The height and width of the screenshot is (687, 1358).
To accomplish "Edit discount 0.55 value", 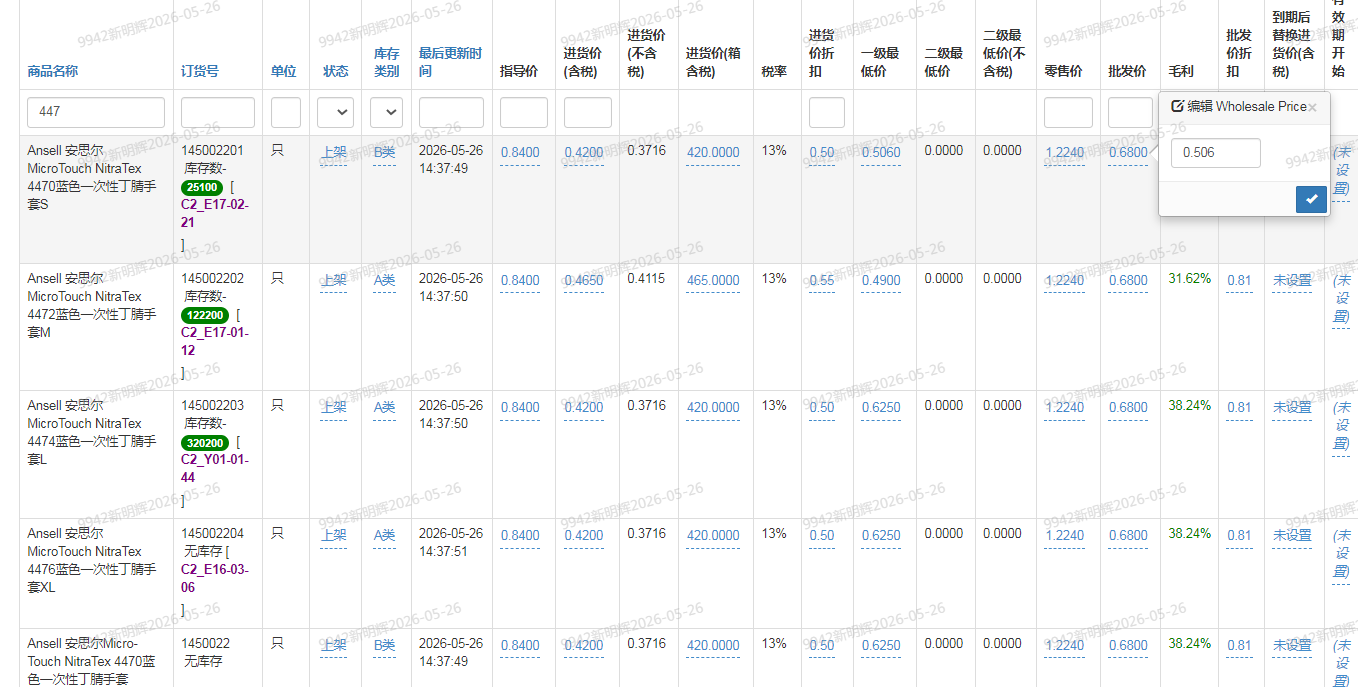I will coord(822,281).
